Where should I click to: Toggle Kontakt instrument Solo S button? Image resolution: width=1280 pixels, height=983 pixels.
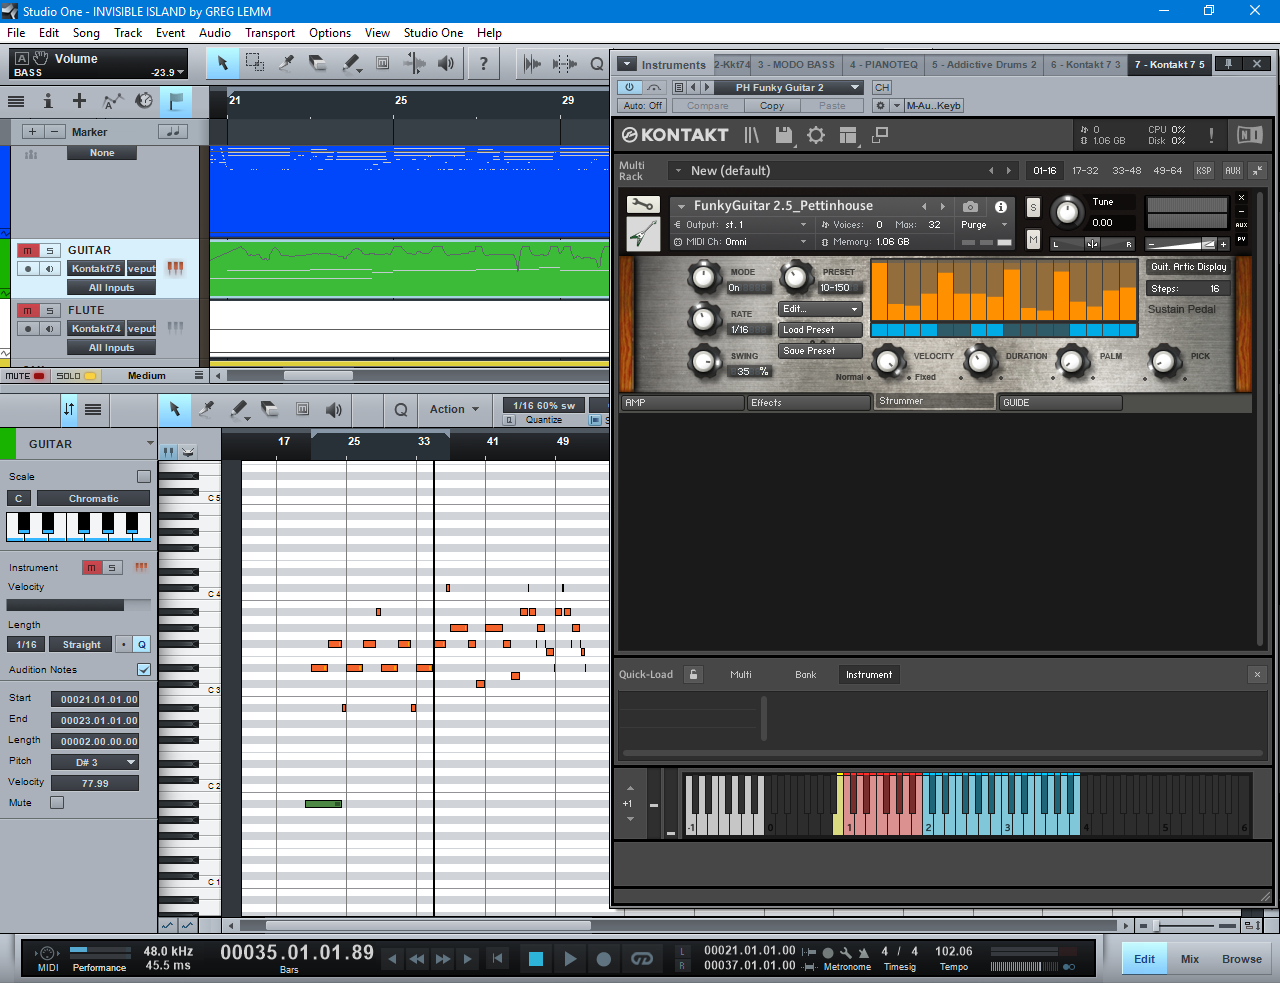[x=1033, y=208]
